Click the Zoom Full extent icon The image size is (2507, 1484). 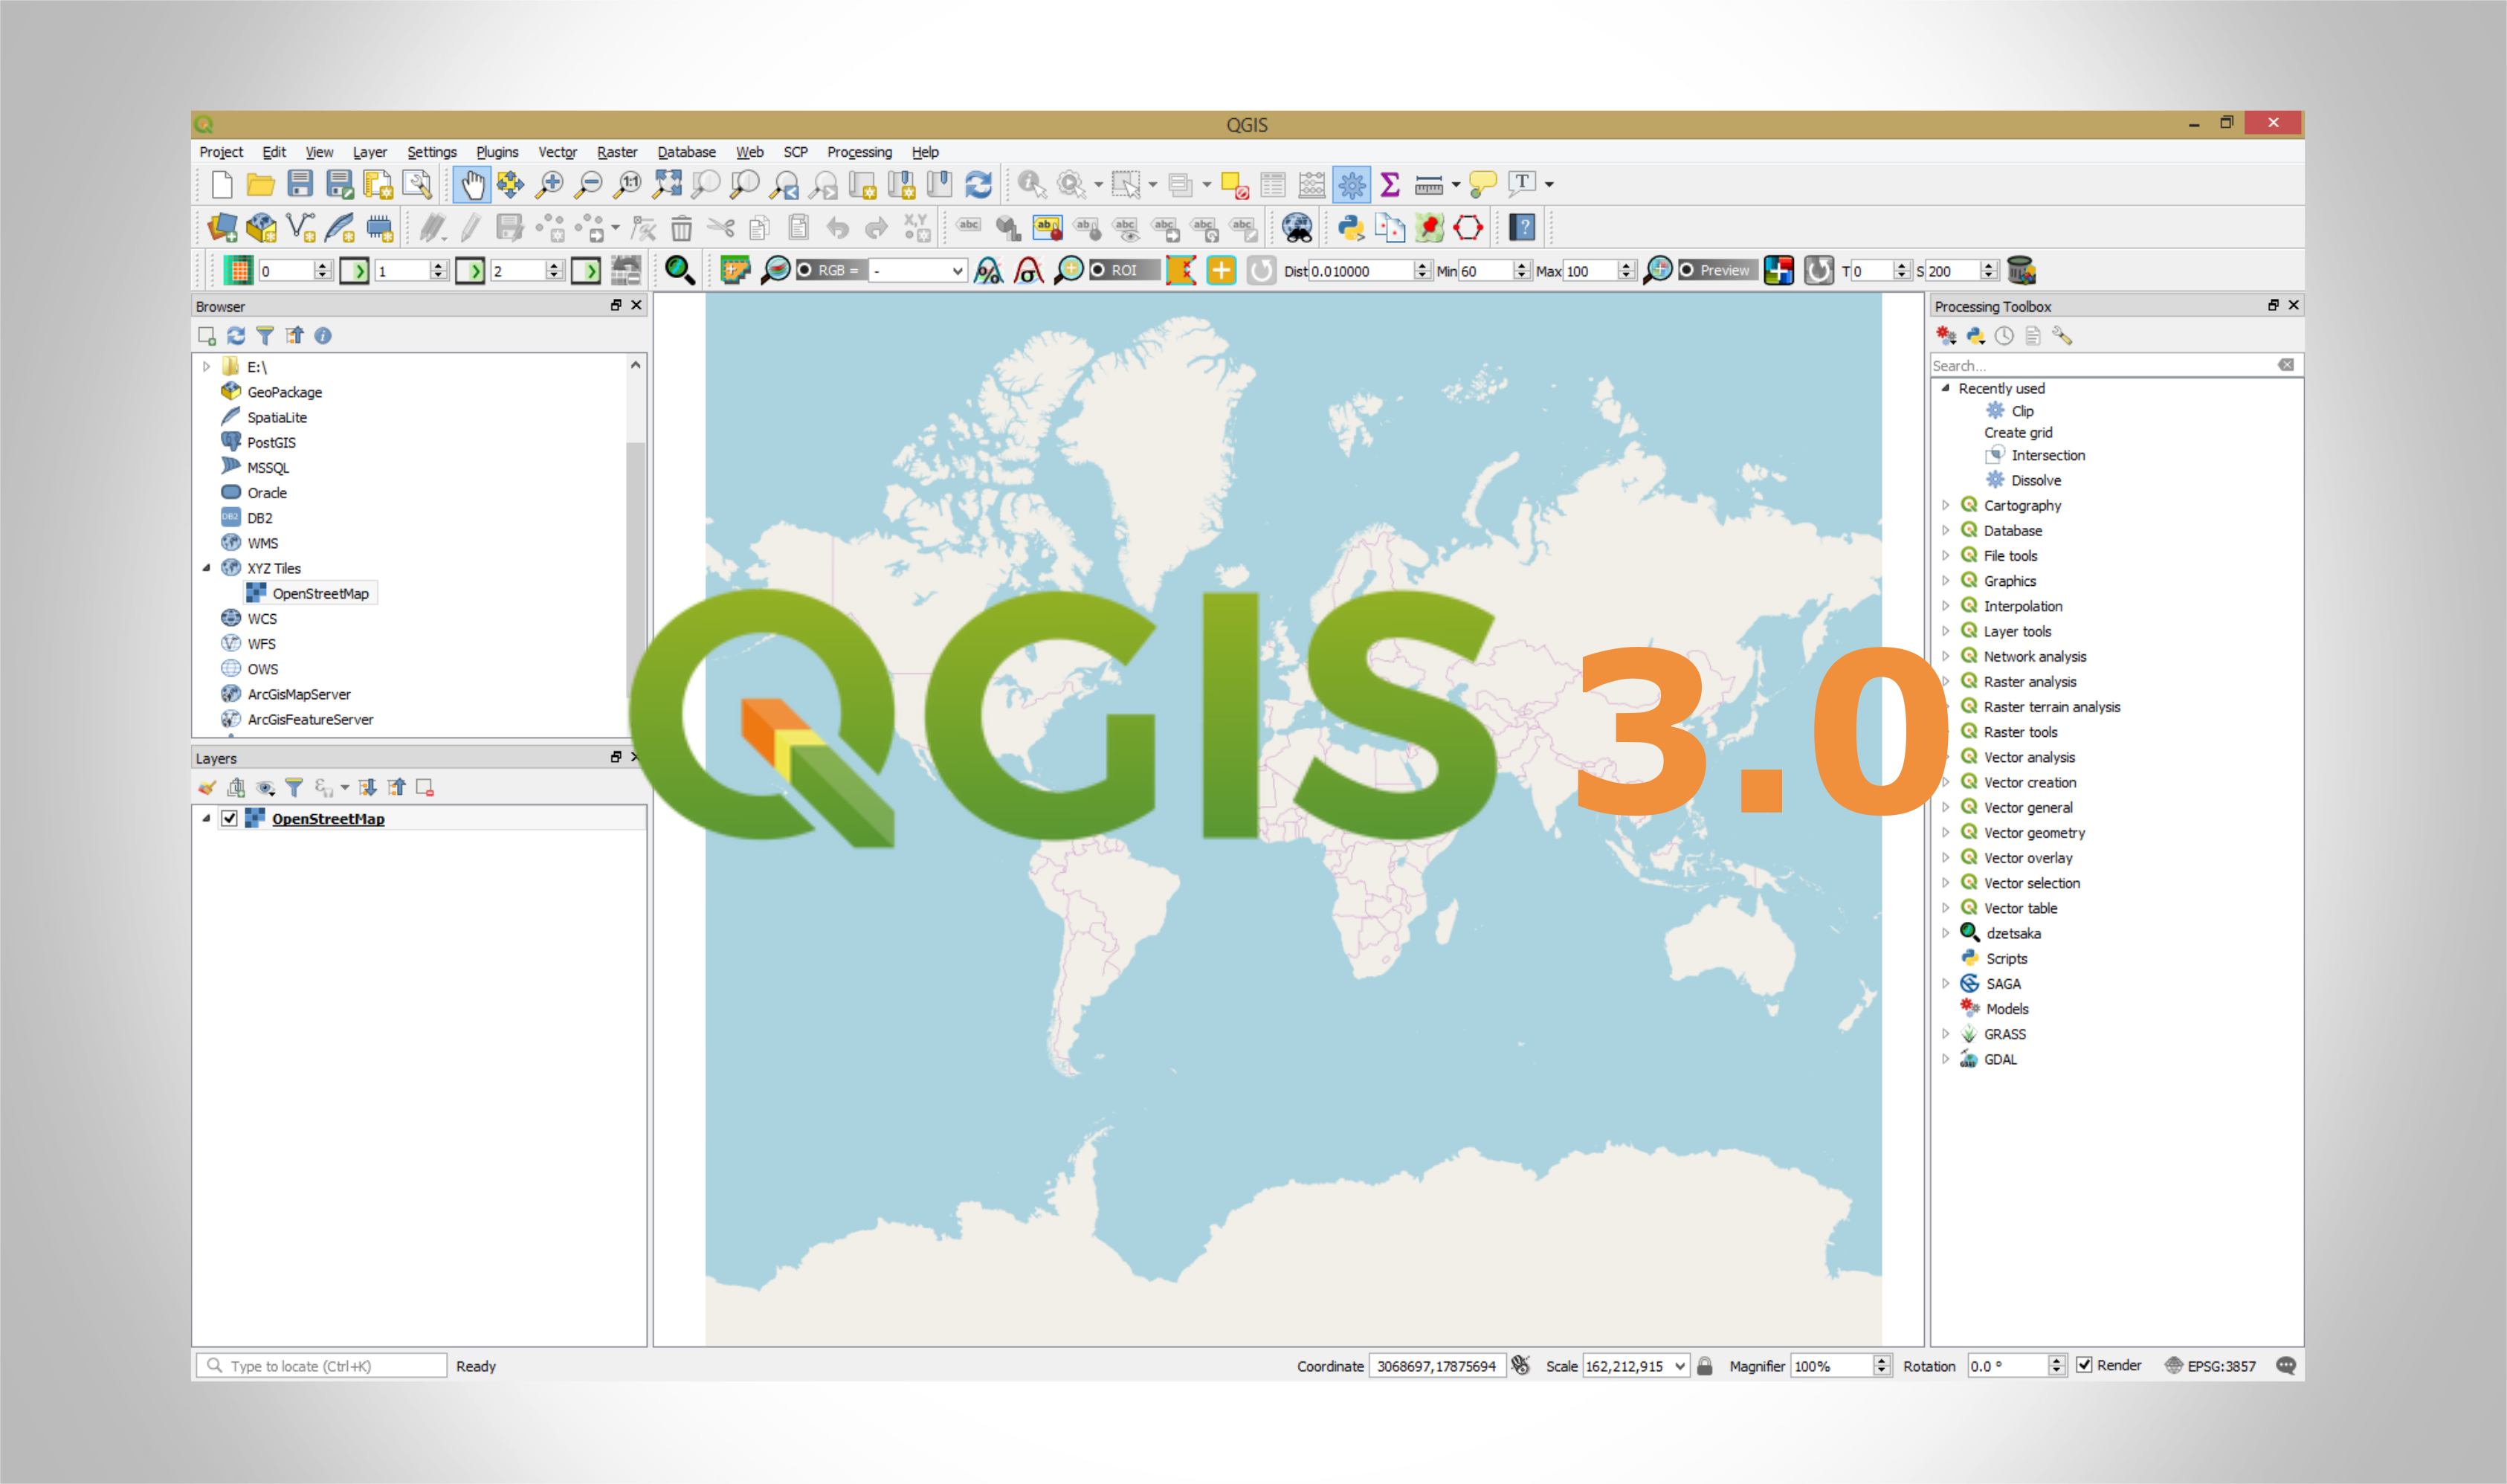tap(667, 184)
